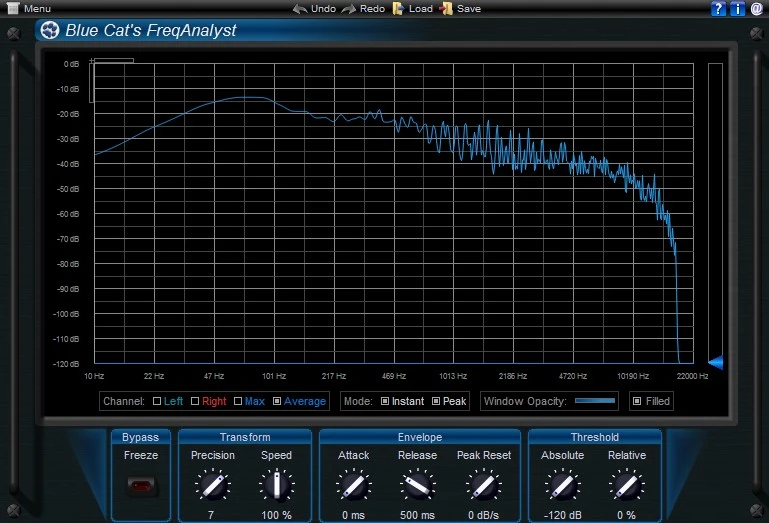
Task: Click the Load preset folder icon
Action: tap(398, 8)
